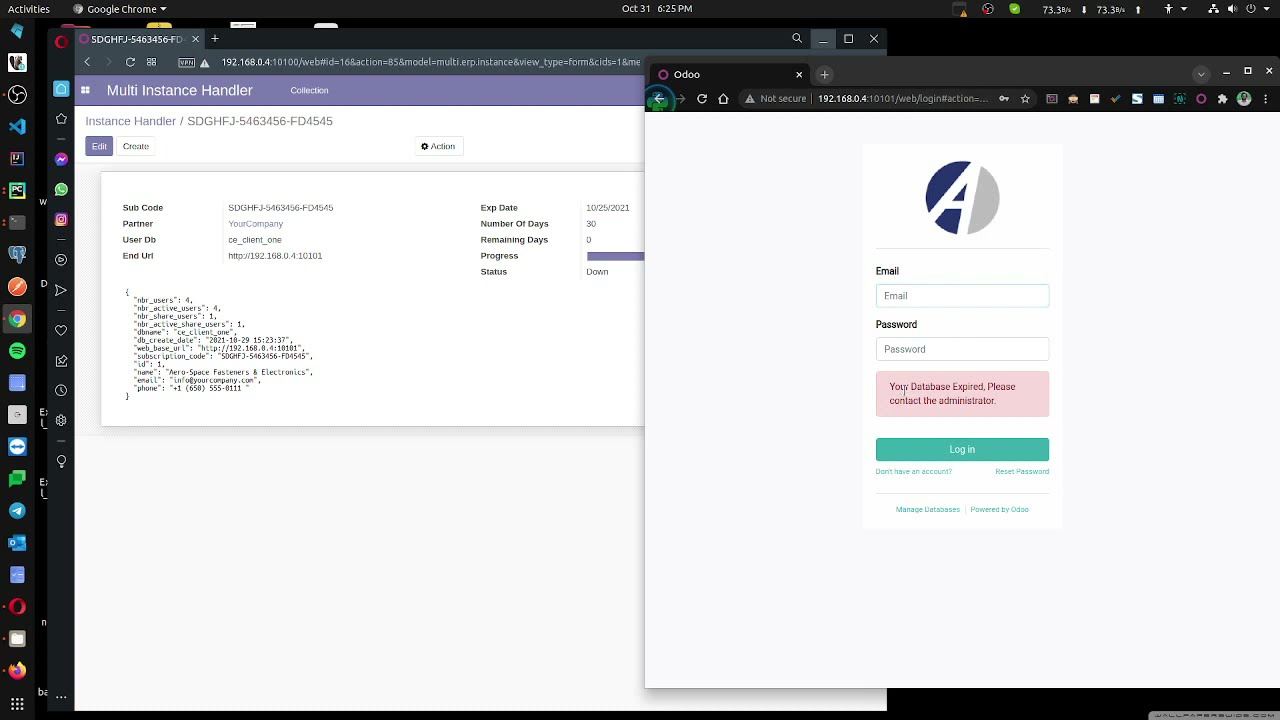Reload the Opera page
Viewport: 1280px width, 720px height.
click(x=130, y=62)
